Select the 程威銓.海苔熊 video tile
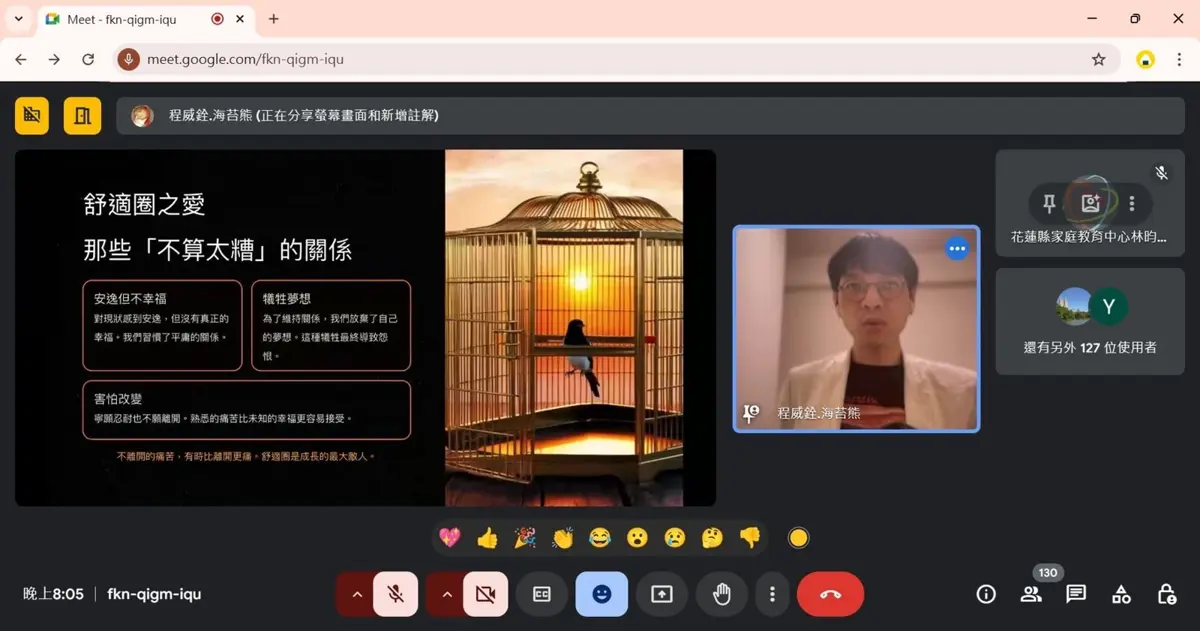This screenshot has width=1200, height=631. (x=856, y=329)
